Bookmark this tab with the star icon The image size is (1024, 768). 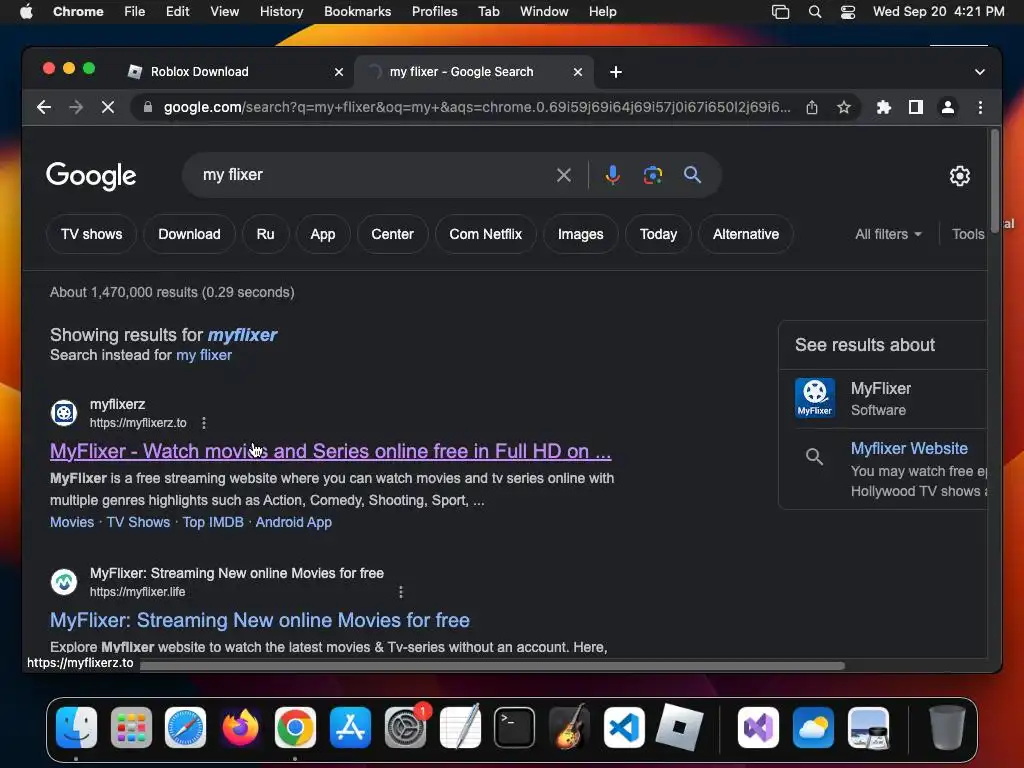pos(844,107)
